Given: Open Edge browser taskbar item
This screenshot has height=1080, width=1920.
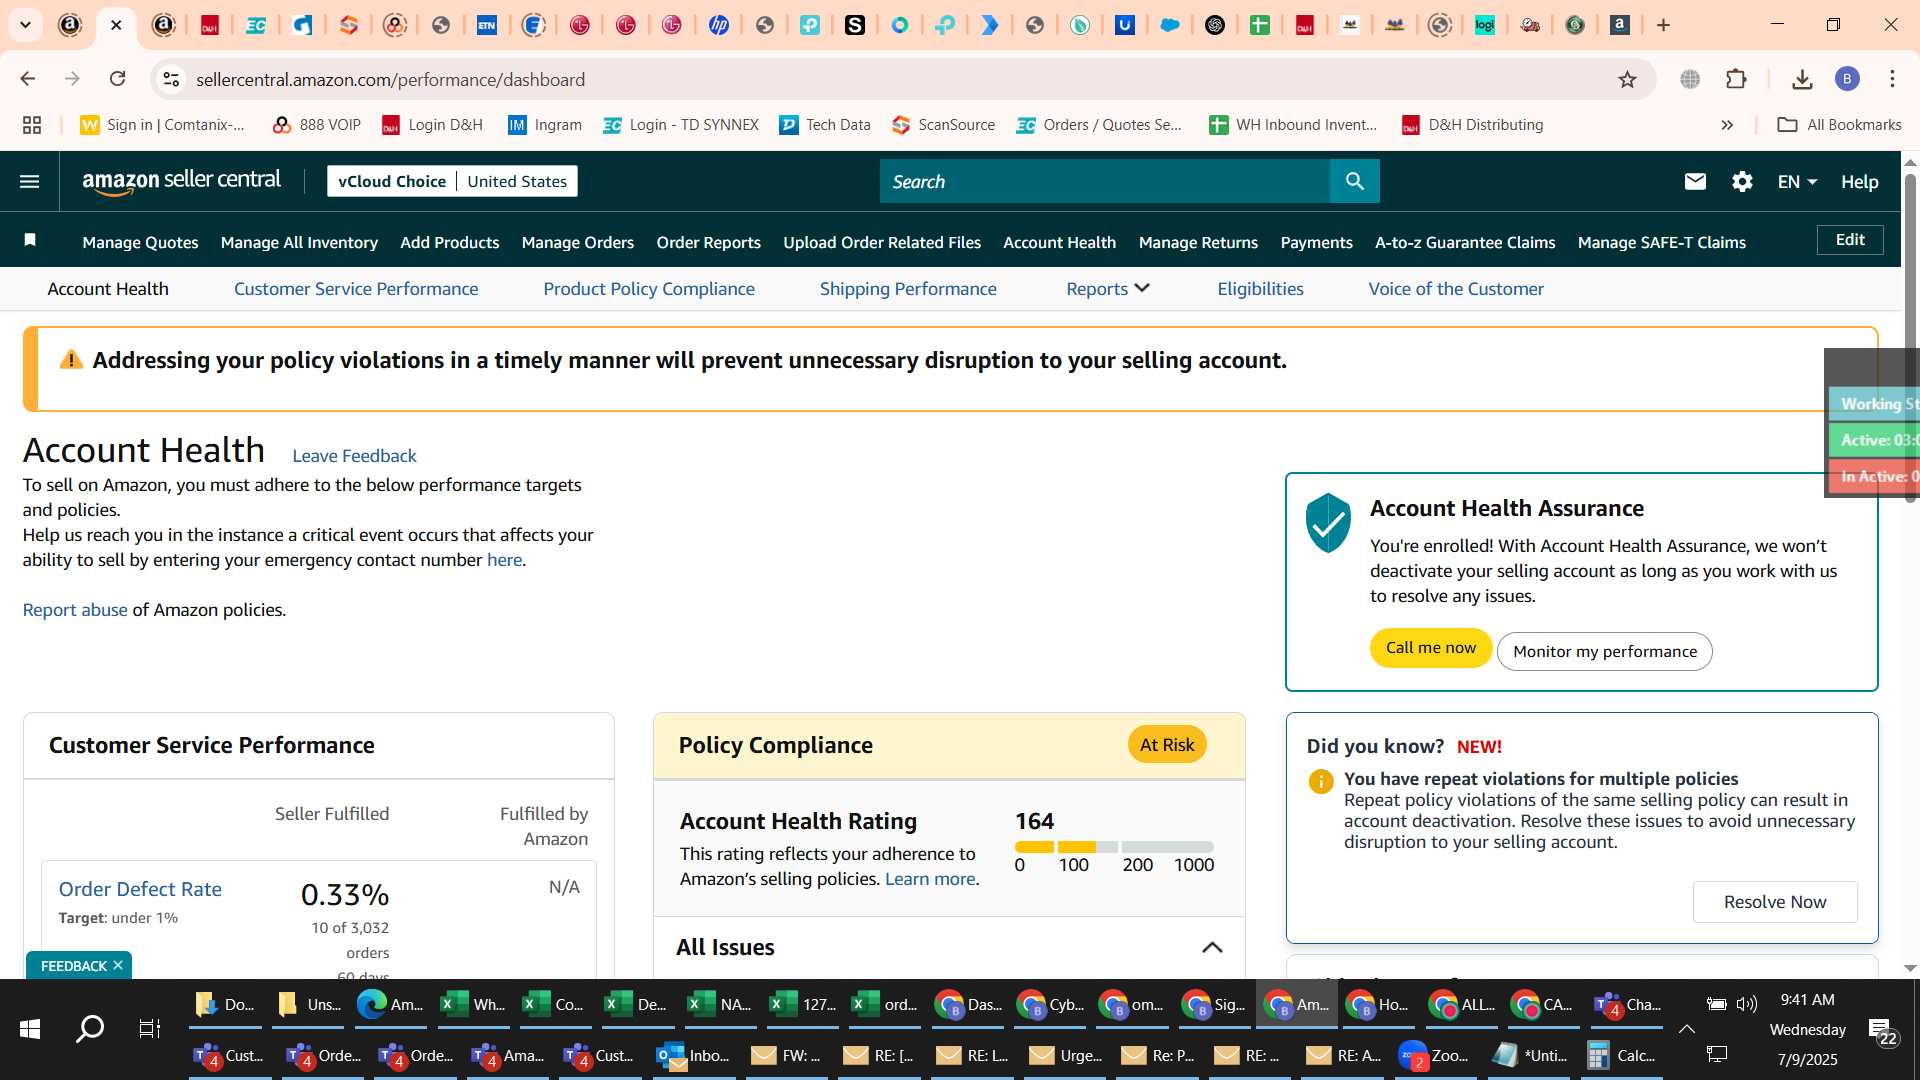Looking at the screenshot, I should [x=390, y=1004].
